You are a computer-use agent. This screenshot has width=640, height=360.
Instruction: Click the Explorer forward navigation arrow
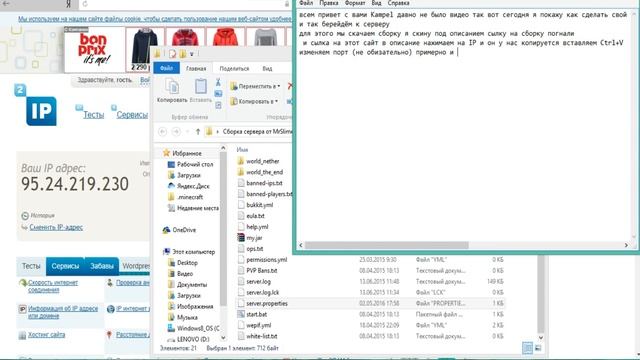pos(176,131)
